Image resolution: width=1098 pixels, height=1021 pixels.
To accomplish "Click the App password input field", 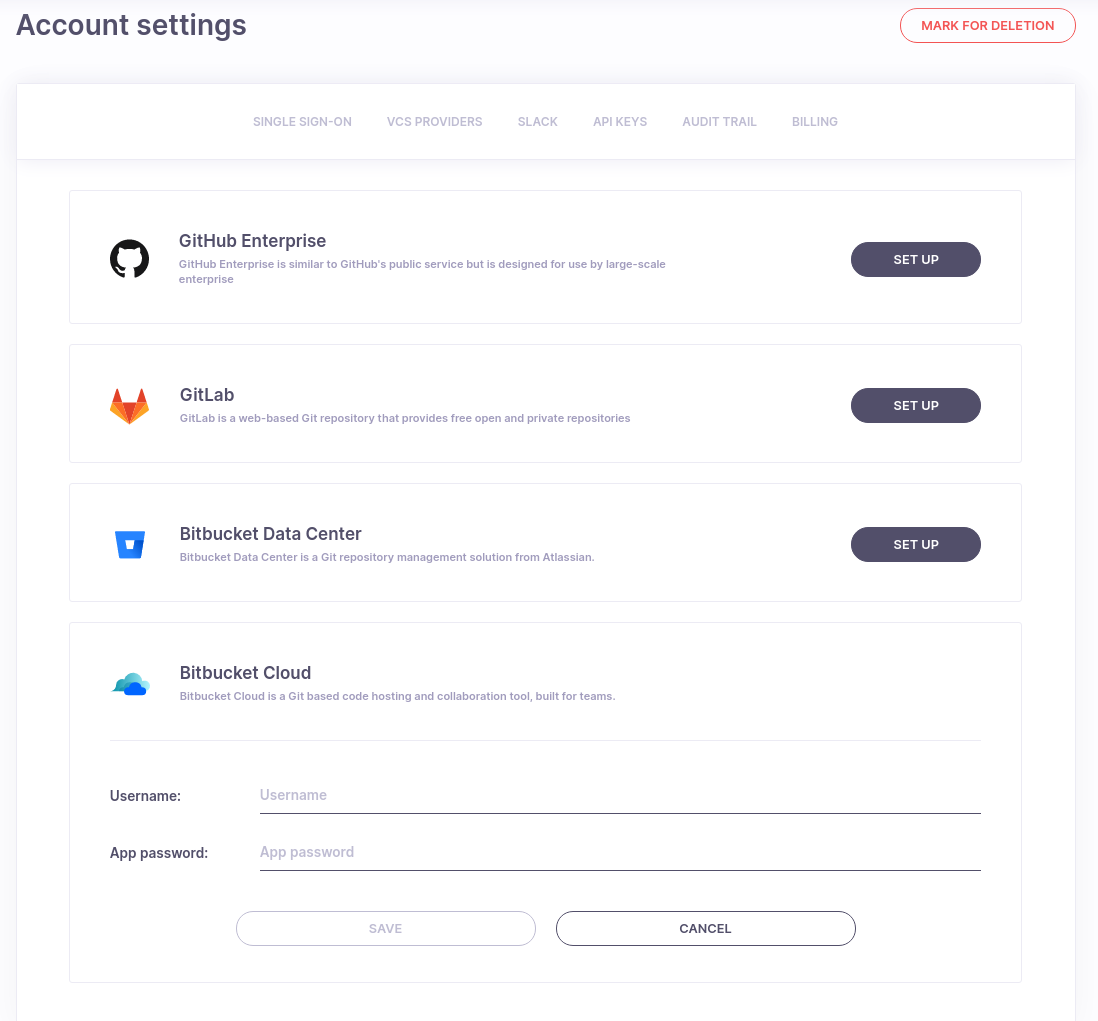I will (x=619, y=852).
